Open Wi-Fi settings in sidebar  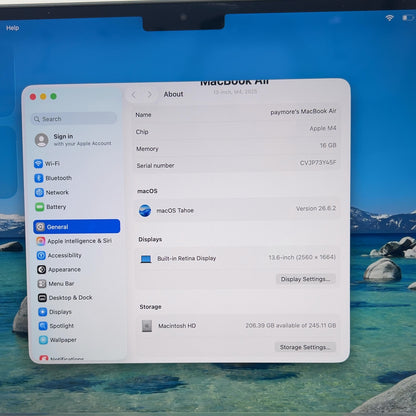click(47, 164)
